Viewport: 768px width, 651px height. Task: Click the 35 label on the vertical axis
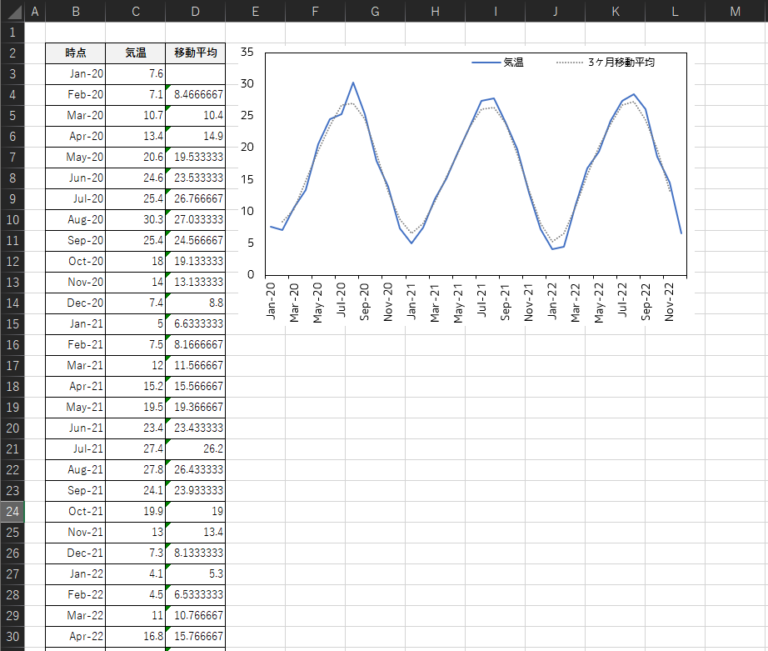(247, 52)
